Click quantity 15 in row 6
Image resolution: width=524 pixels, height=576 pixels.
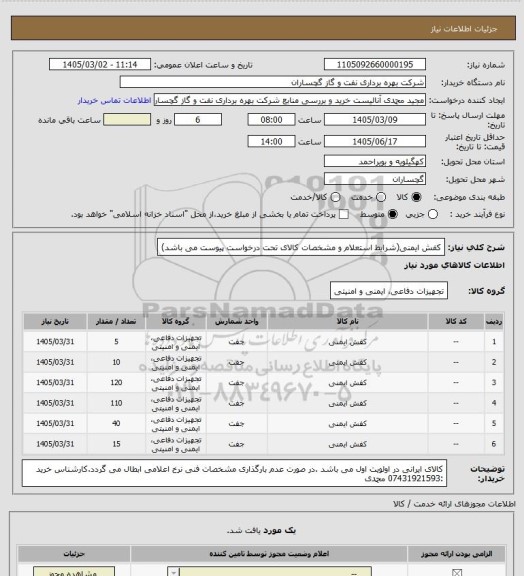pyautogui.click(x=116, y=444)
